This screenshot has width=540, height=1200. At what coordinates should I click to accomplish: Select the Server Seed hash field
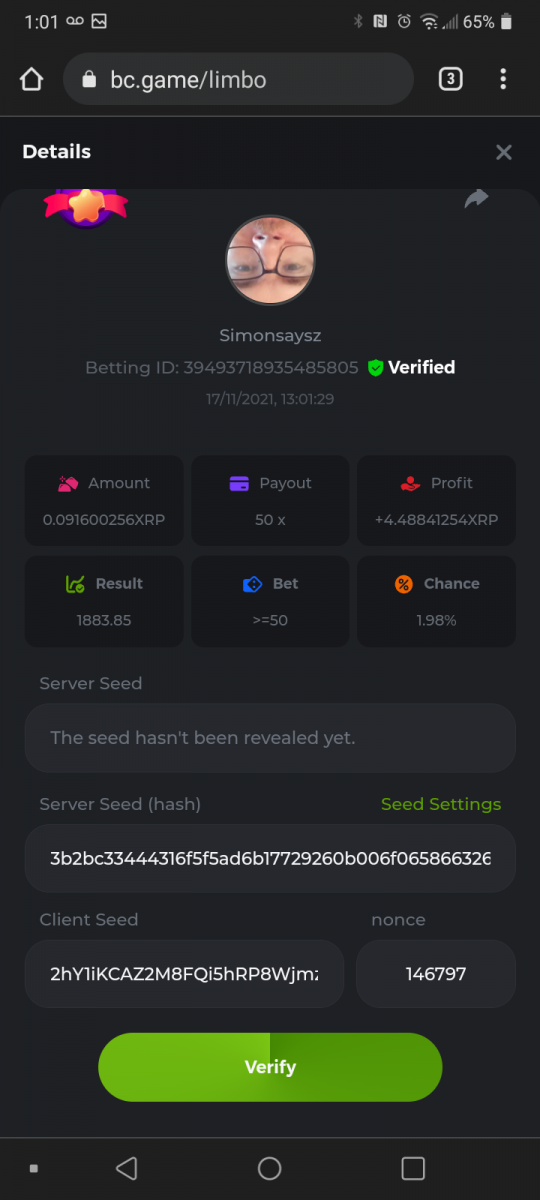[x=270, y=858]
